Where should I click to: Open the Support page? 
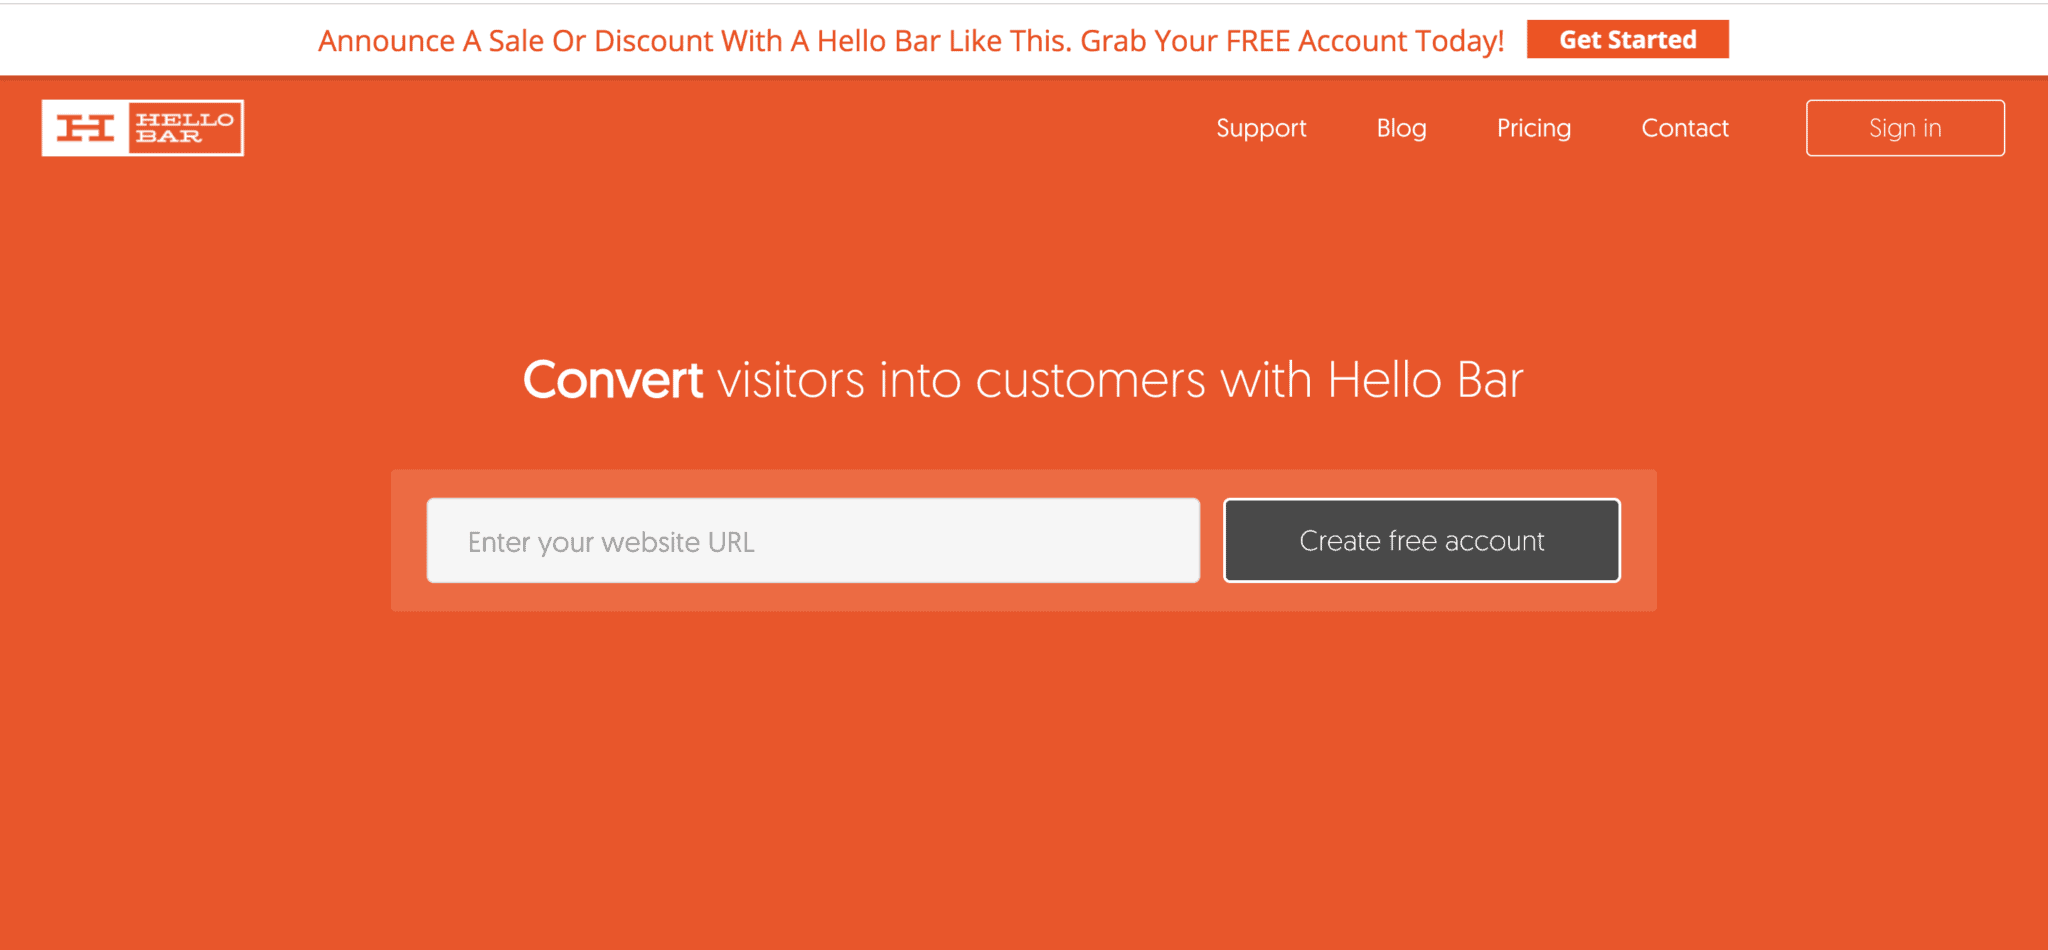pyautogui.click(x=1261, y=128)
